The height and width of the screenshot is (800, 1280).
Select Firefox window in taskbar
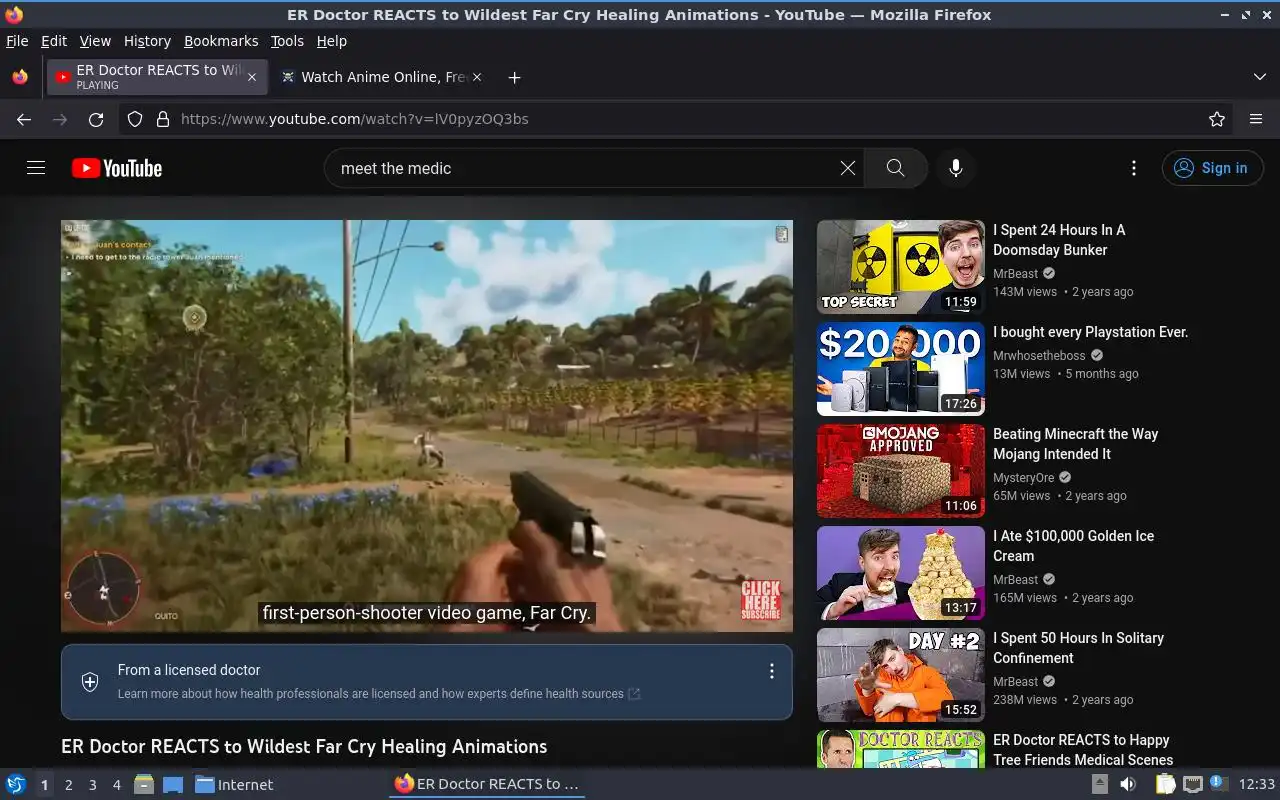point(487,785)
